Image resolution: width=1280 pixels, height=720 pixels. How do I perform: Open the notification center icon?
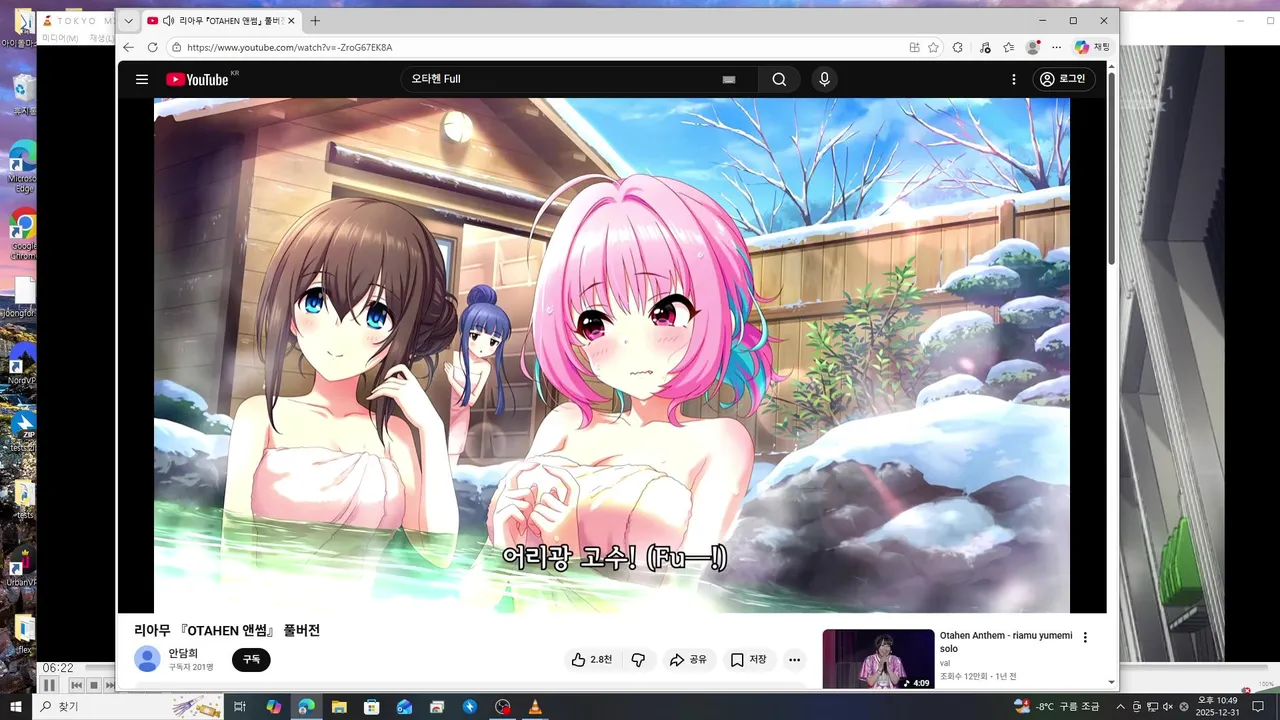(x=1260, y=706)
